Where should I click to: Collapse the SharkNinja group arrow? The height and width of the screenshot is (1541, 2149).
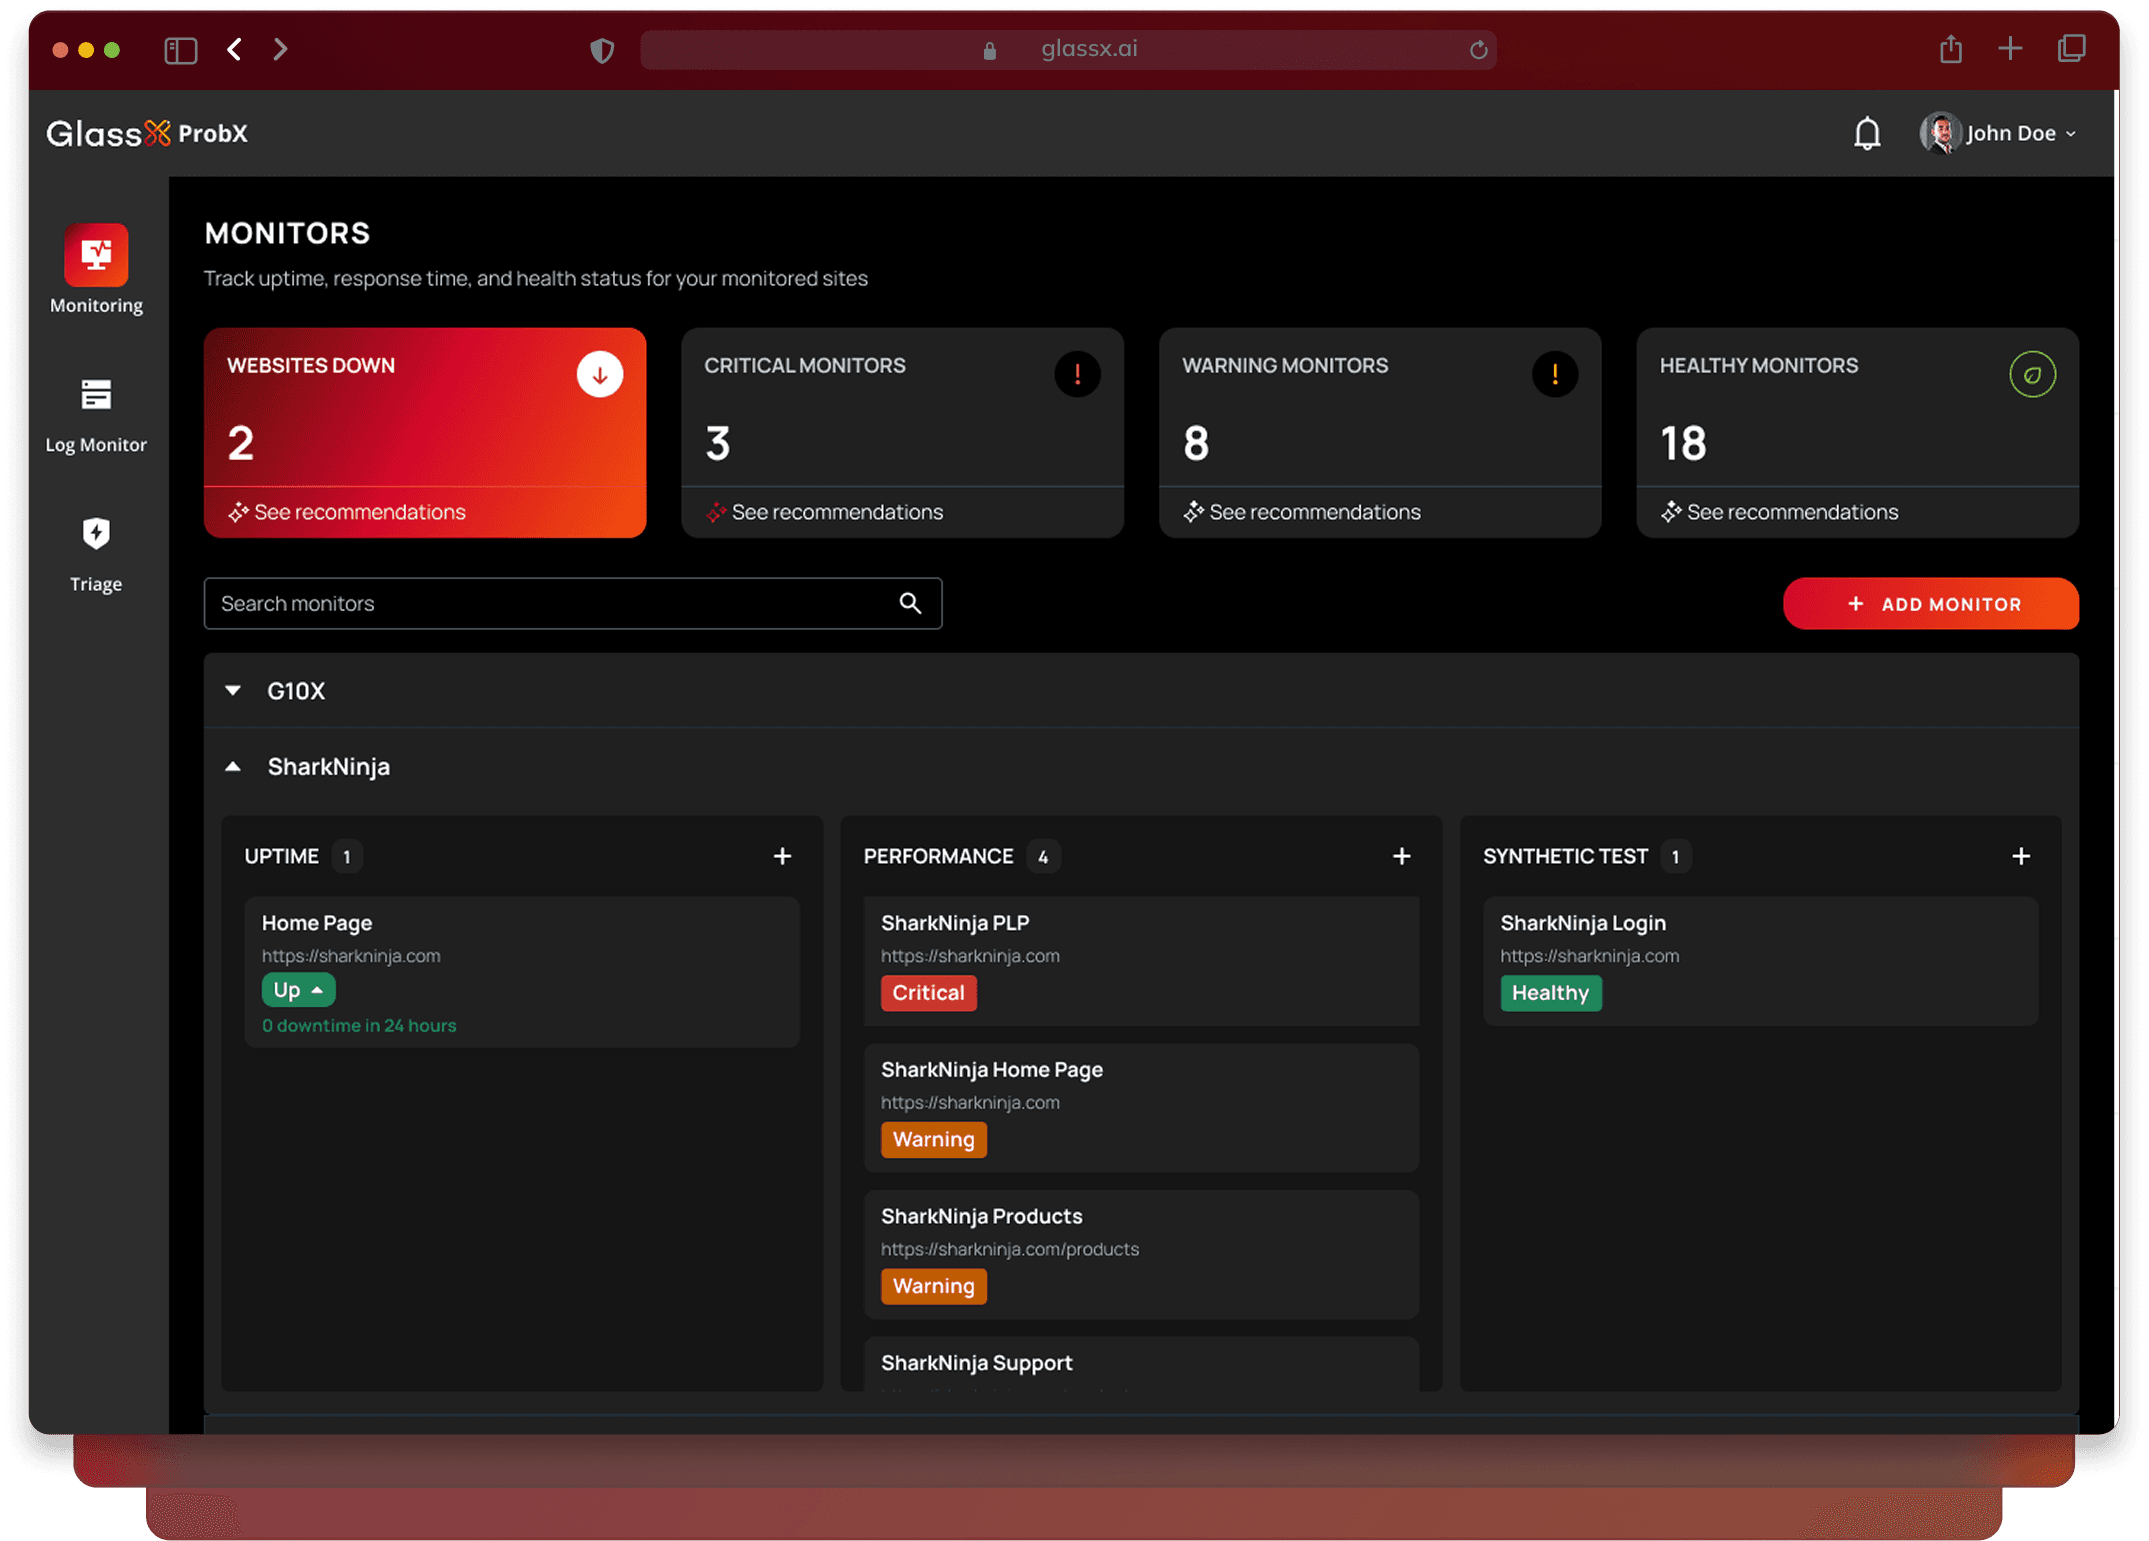pos(233,767)
